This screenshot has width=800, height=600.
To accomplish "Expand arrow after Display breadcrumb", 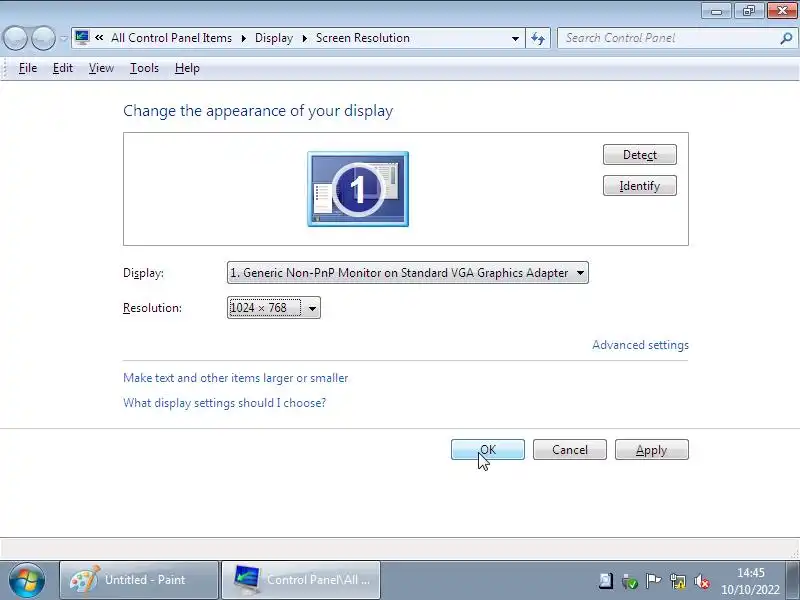I will tap(305, 38).
